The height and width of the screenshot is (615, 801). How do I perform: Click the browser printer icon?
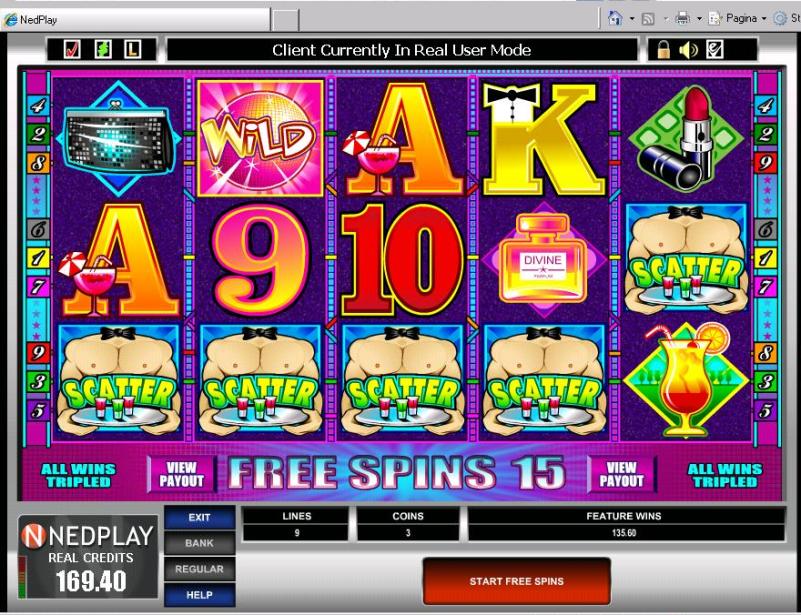pyautogui.click(x=682, y=19)
